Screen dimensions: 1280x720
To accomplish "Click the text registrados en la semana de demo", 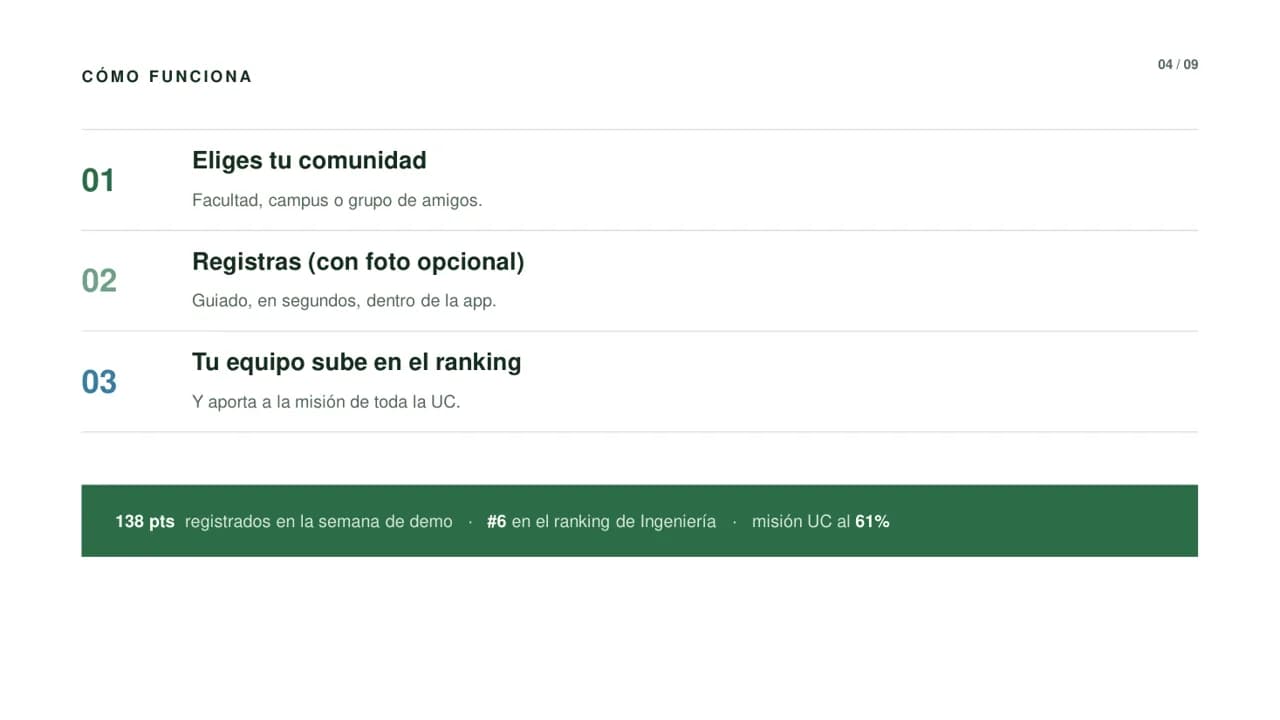I will (319, 521).
